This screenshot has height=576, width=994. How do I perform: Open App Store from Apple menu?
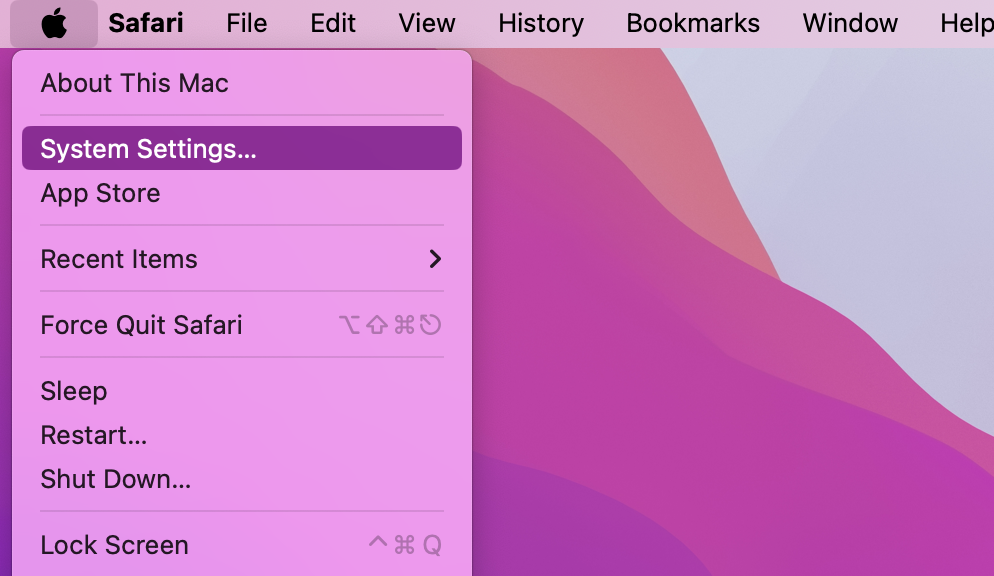(x=242, y=193)
